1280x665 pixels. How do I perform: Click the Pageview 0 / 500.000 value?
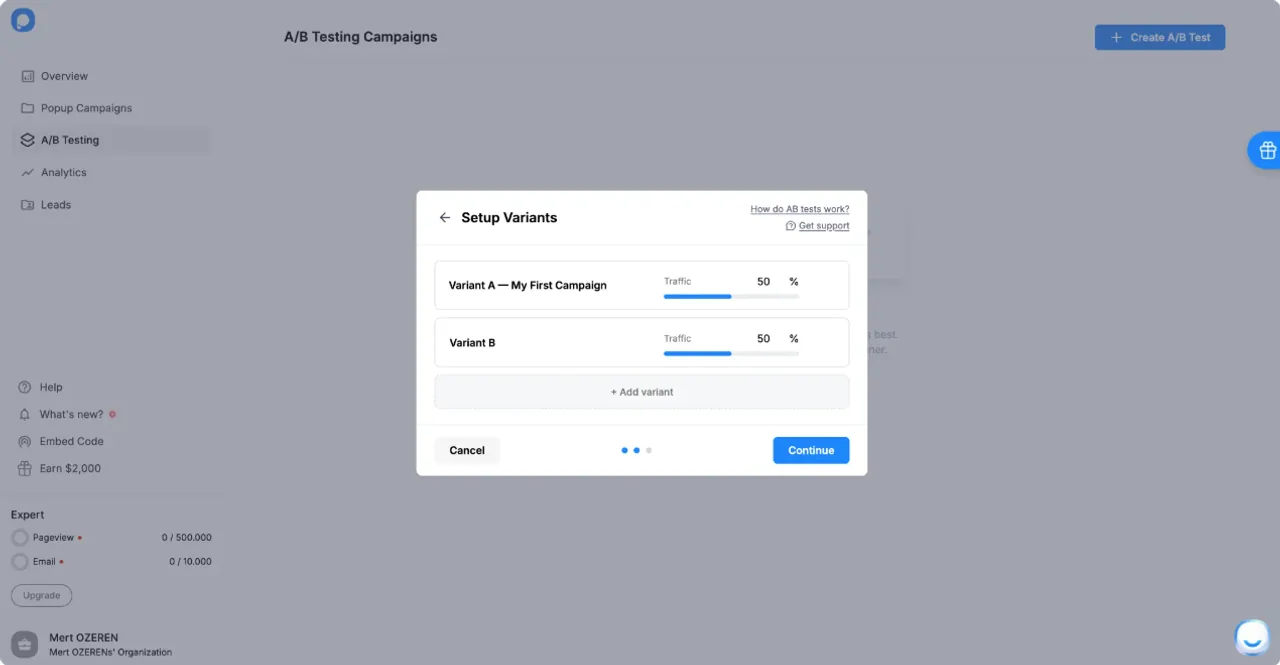pos(187,538)
